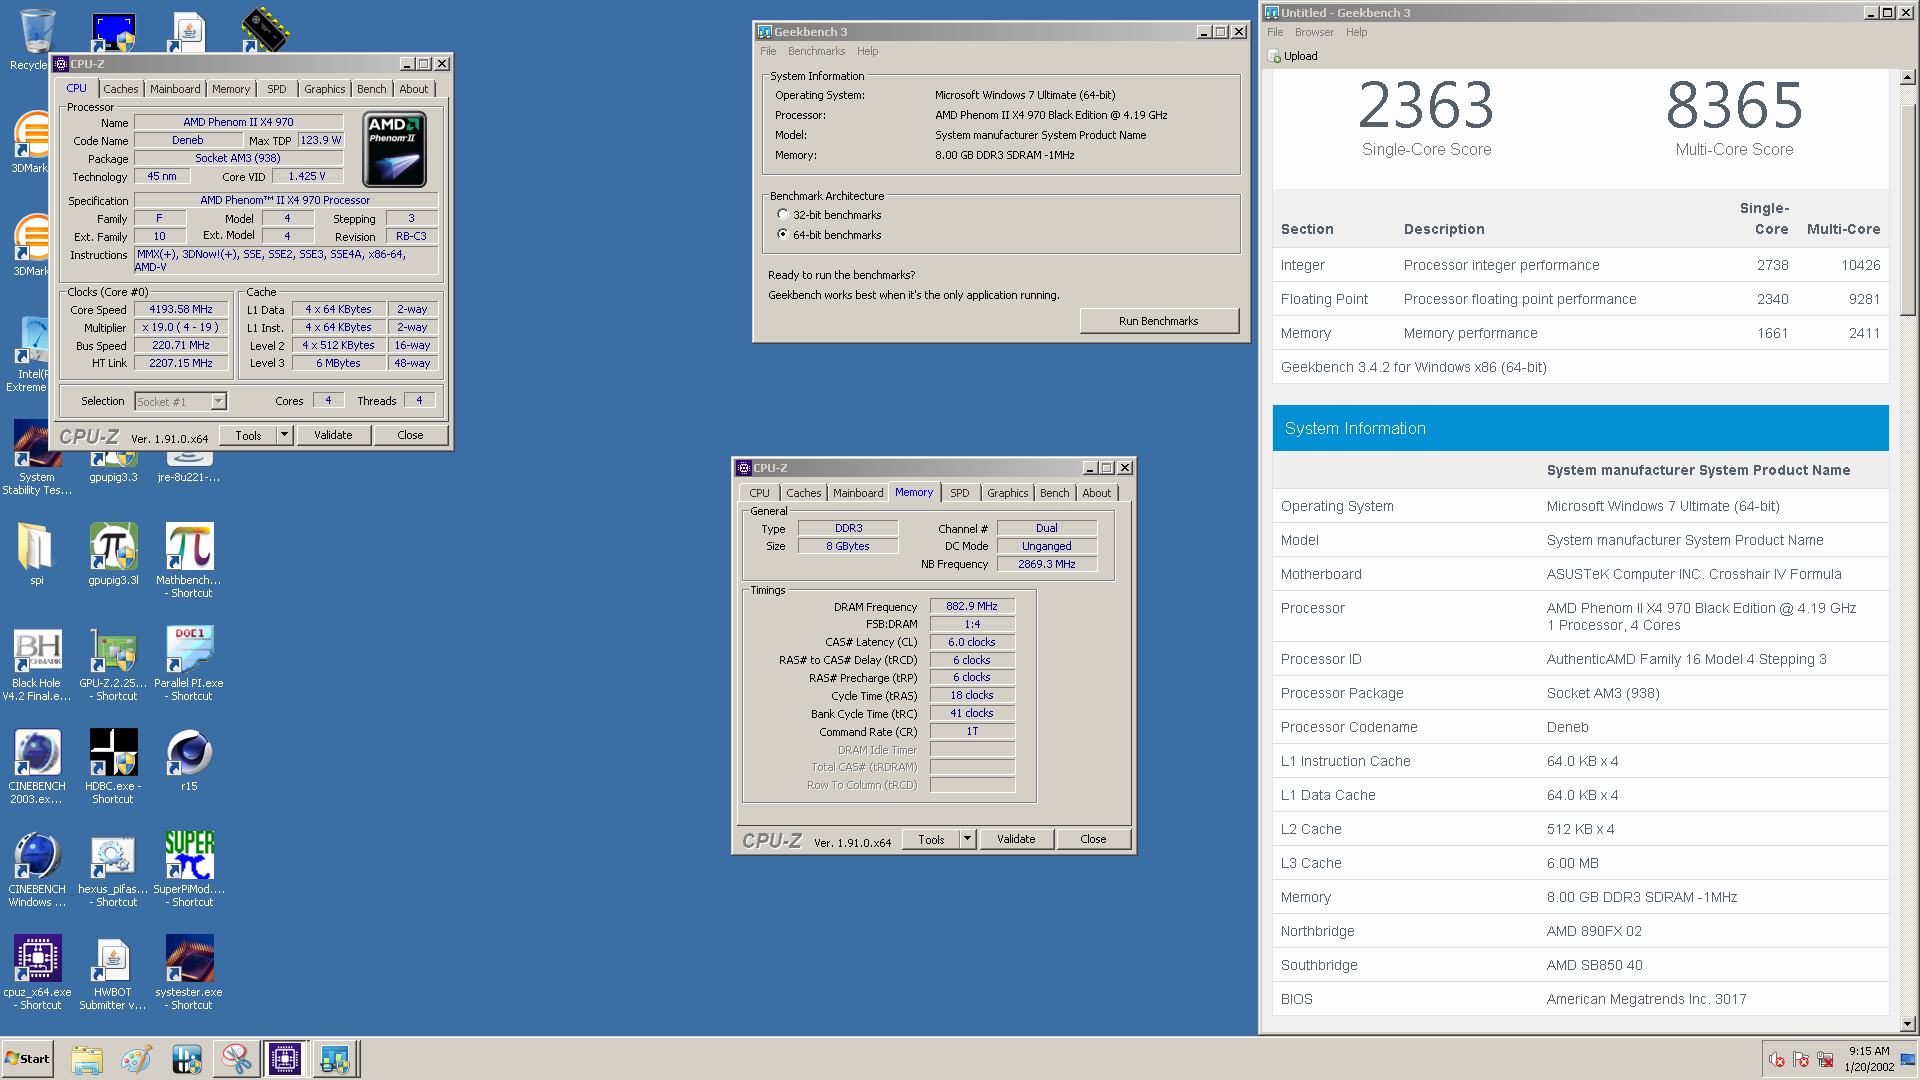
Task: Click show desktop button beside the clock
Action: pyautogui.click(x=1908, y=1059)
